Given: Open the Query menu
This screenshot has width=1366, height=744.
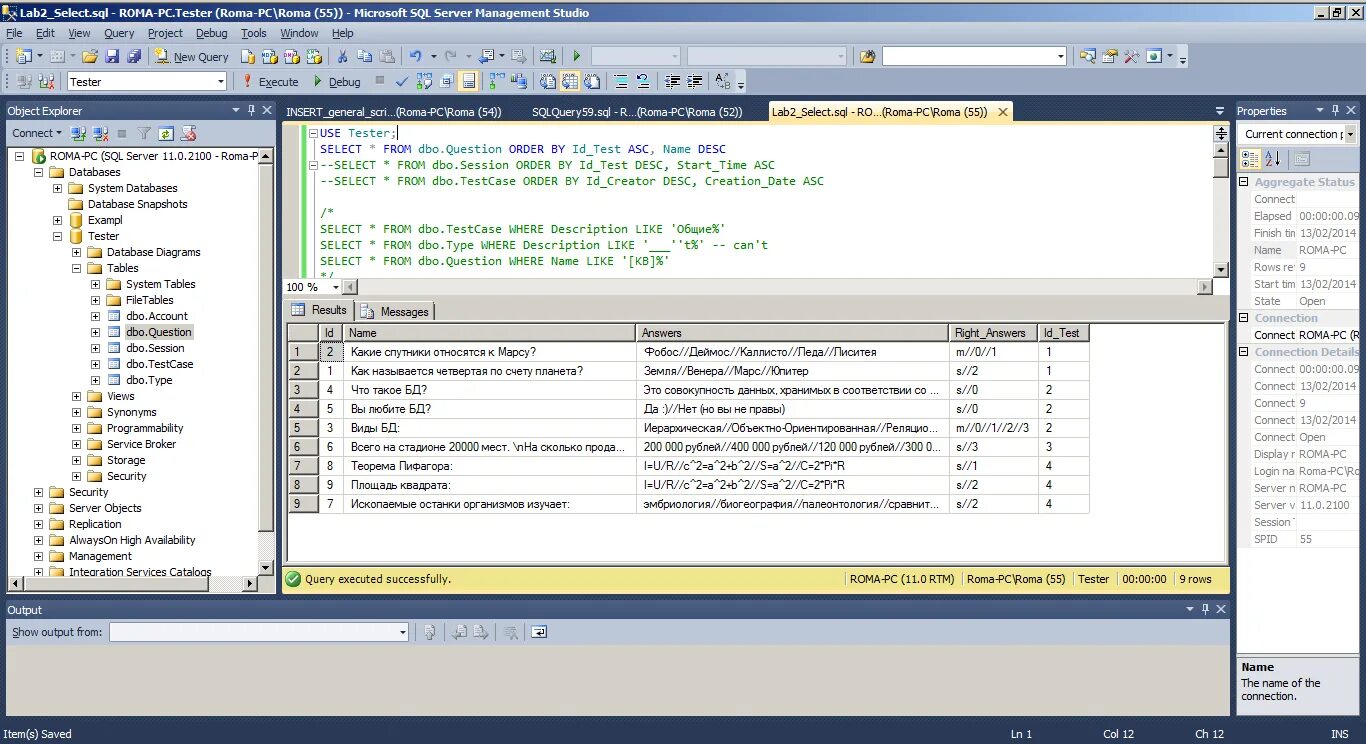Looking at the screenshot, I should (119, 33).
